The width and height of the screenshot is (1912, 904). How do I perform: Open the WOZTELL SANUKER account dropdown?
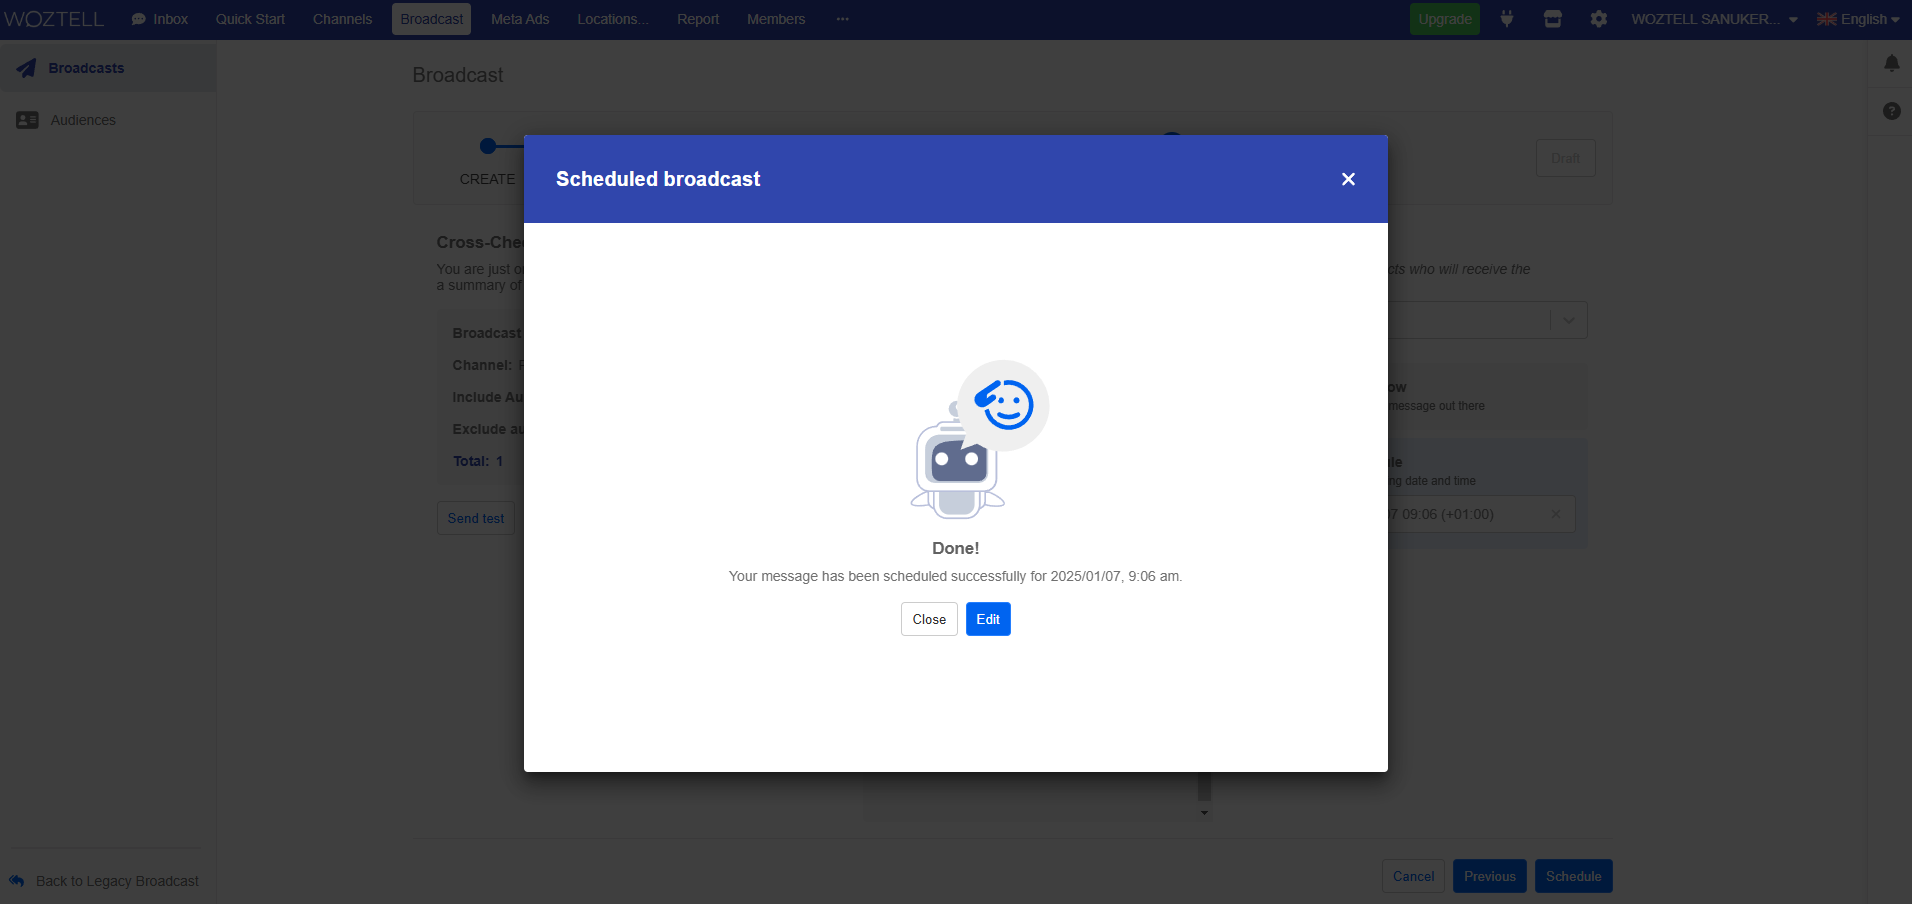point(1714,19)
